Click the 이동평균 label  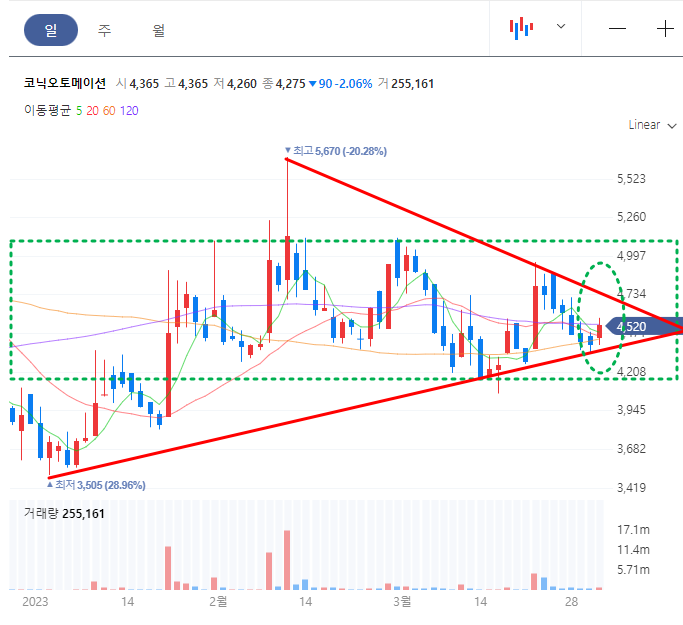tap(47, 110)
